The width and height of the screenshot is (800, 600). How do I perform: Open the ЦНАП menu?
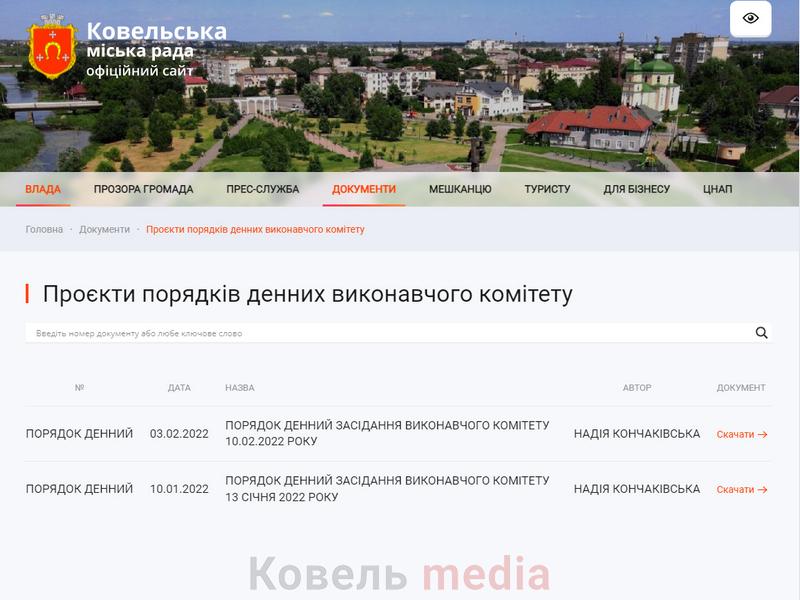[717, 189]
